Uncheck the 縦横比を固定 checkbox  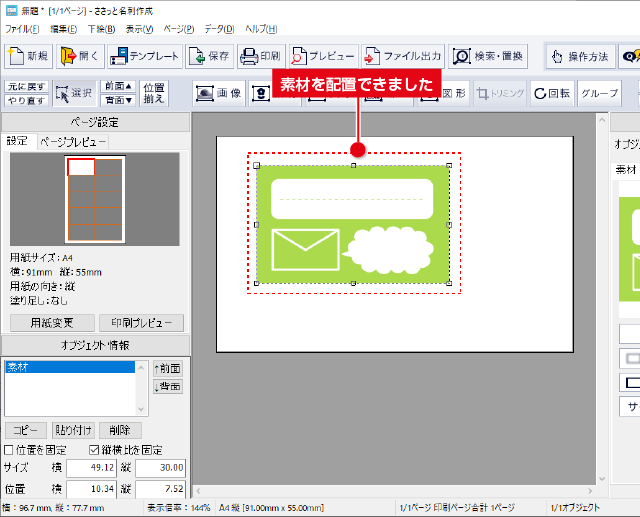pyautogui.click(x=95, y=450)
